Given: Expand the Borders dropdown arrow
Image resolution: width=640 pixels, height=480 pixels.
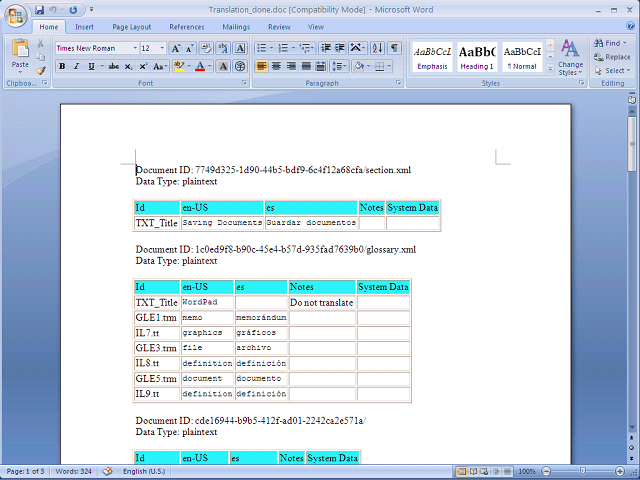Looking at the screenshot, I should pos(389,66).
